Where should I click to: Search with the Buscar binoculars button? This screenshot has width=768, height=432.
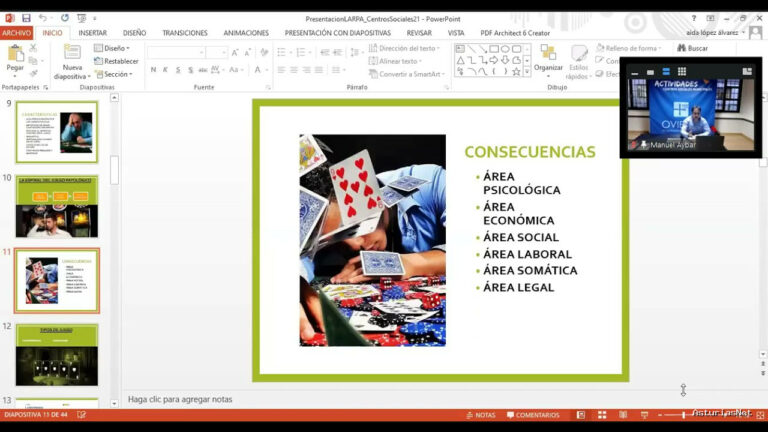tap(693, 48)
